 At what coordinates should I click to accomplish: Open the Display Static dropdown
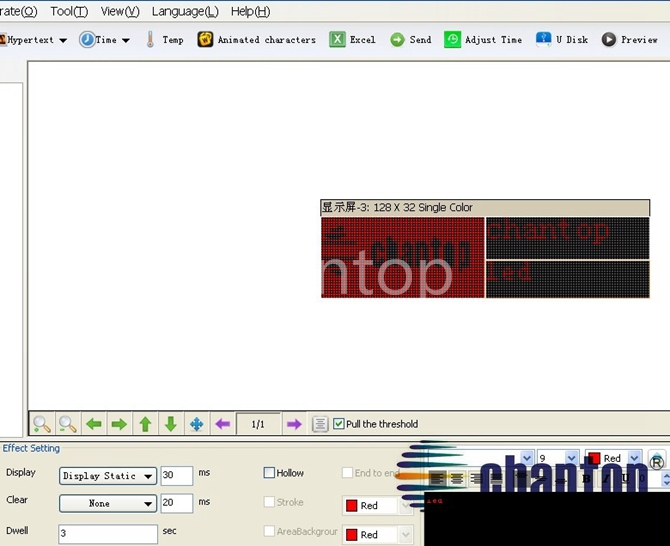click(x=108, y=476)
